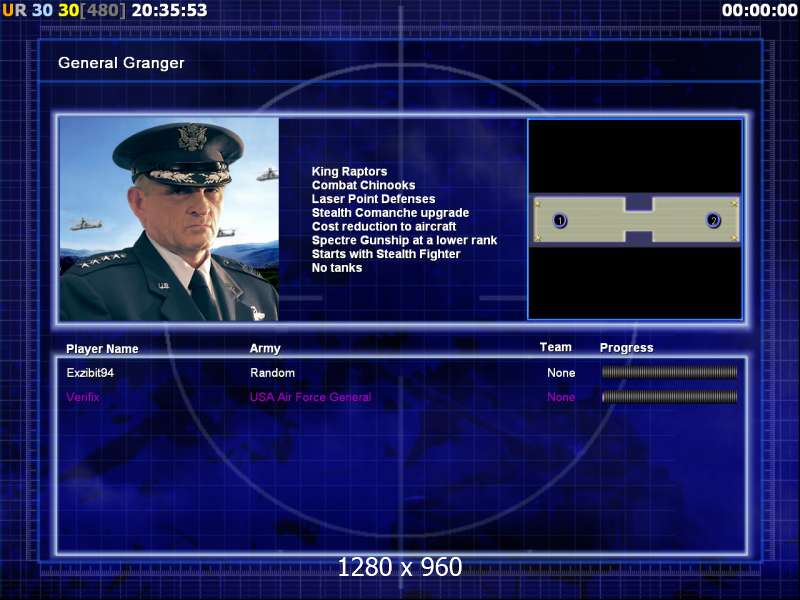800x600 pixels.
Task: Select player name 'Exzibit94'
Action: coord(90,372)
